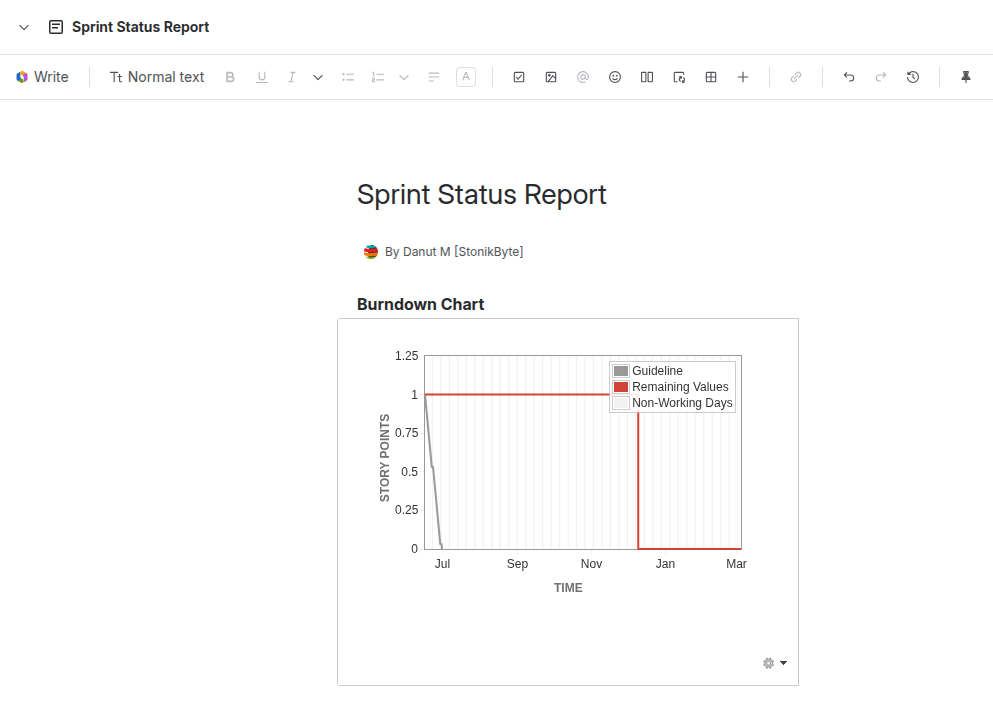This screenshot has height=713, width=993.
Task: Collapse the page header chevron
Action: point(24,27)
